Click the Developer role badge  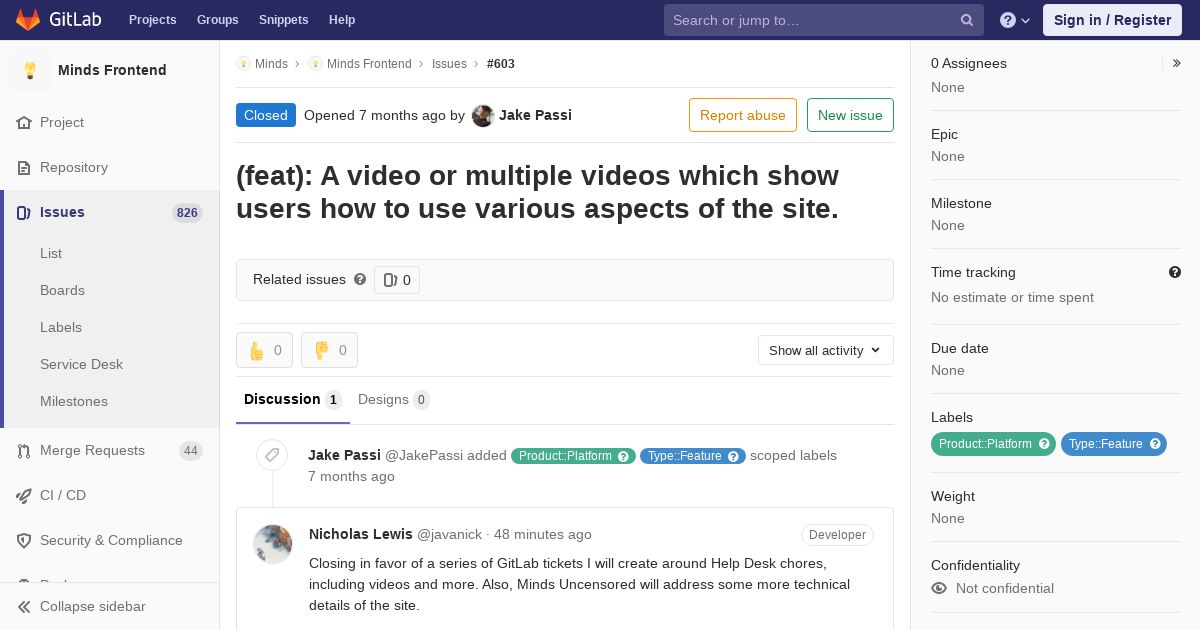tap(837, 535)
